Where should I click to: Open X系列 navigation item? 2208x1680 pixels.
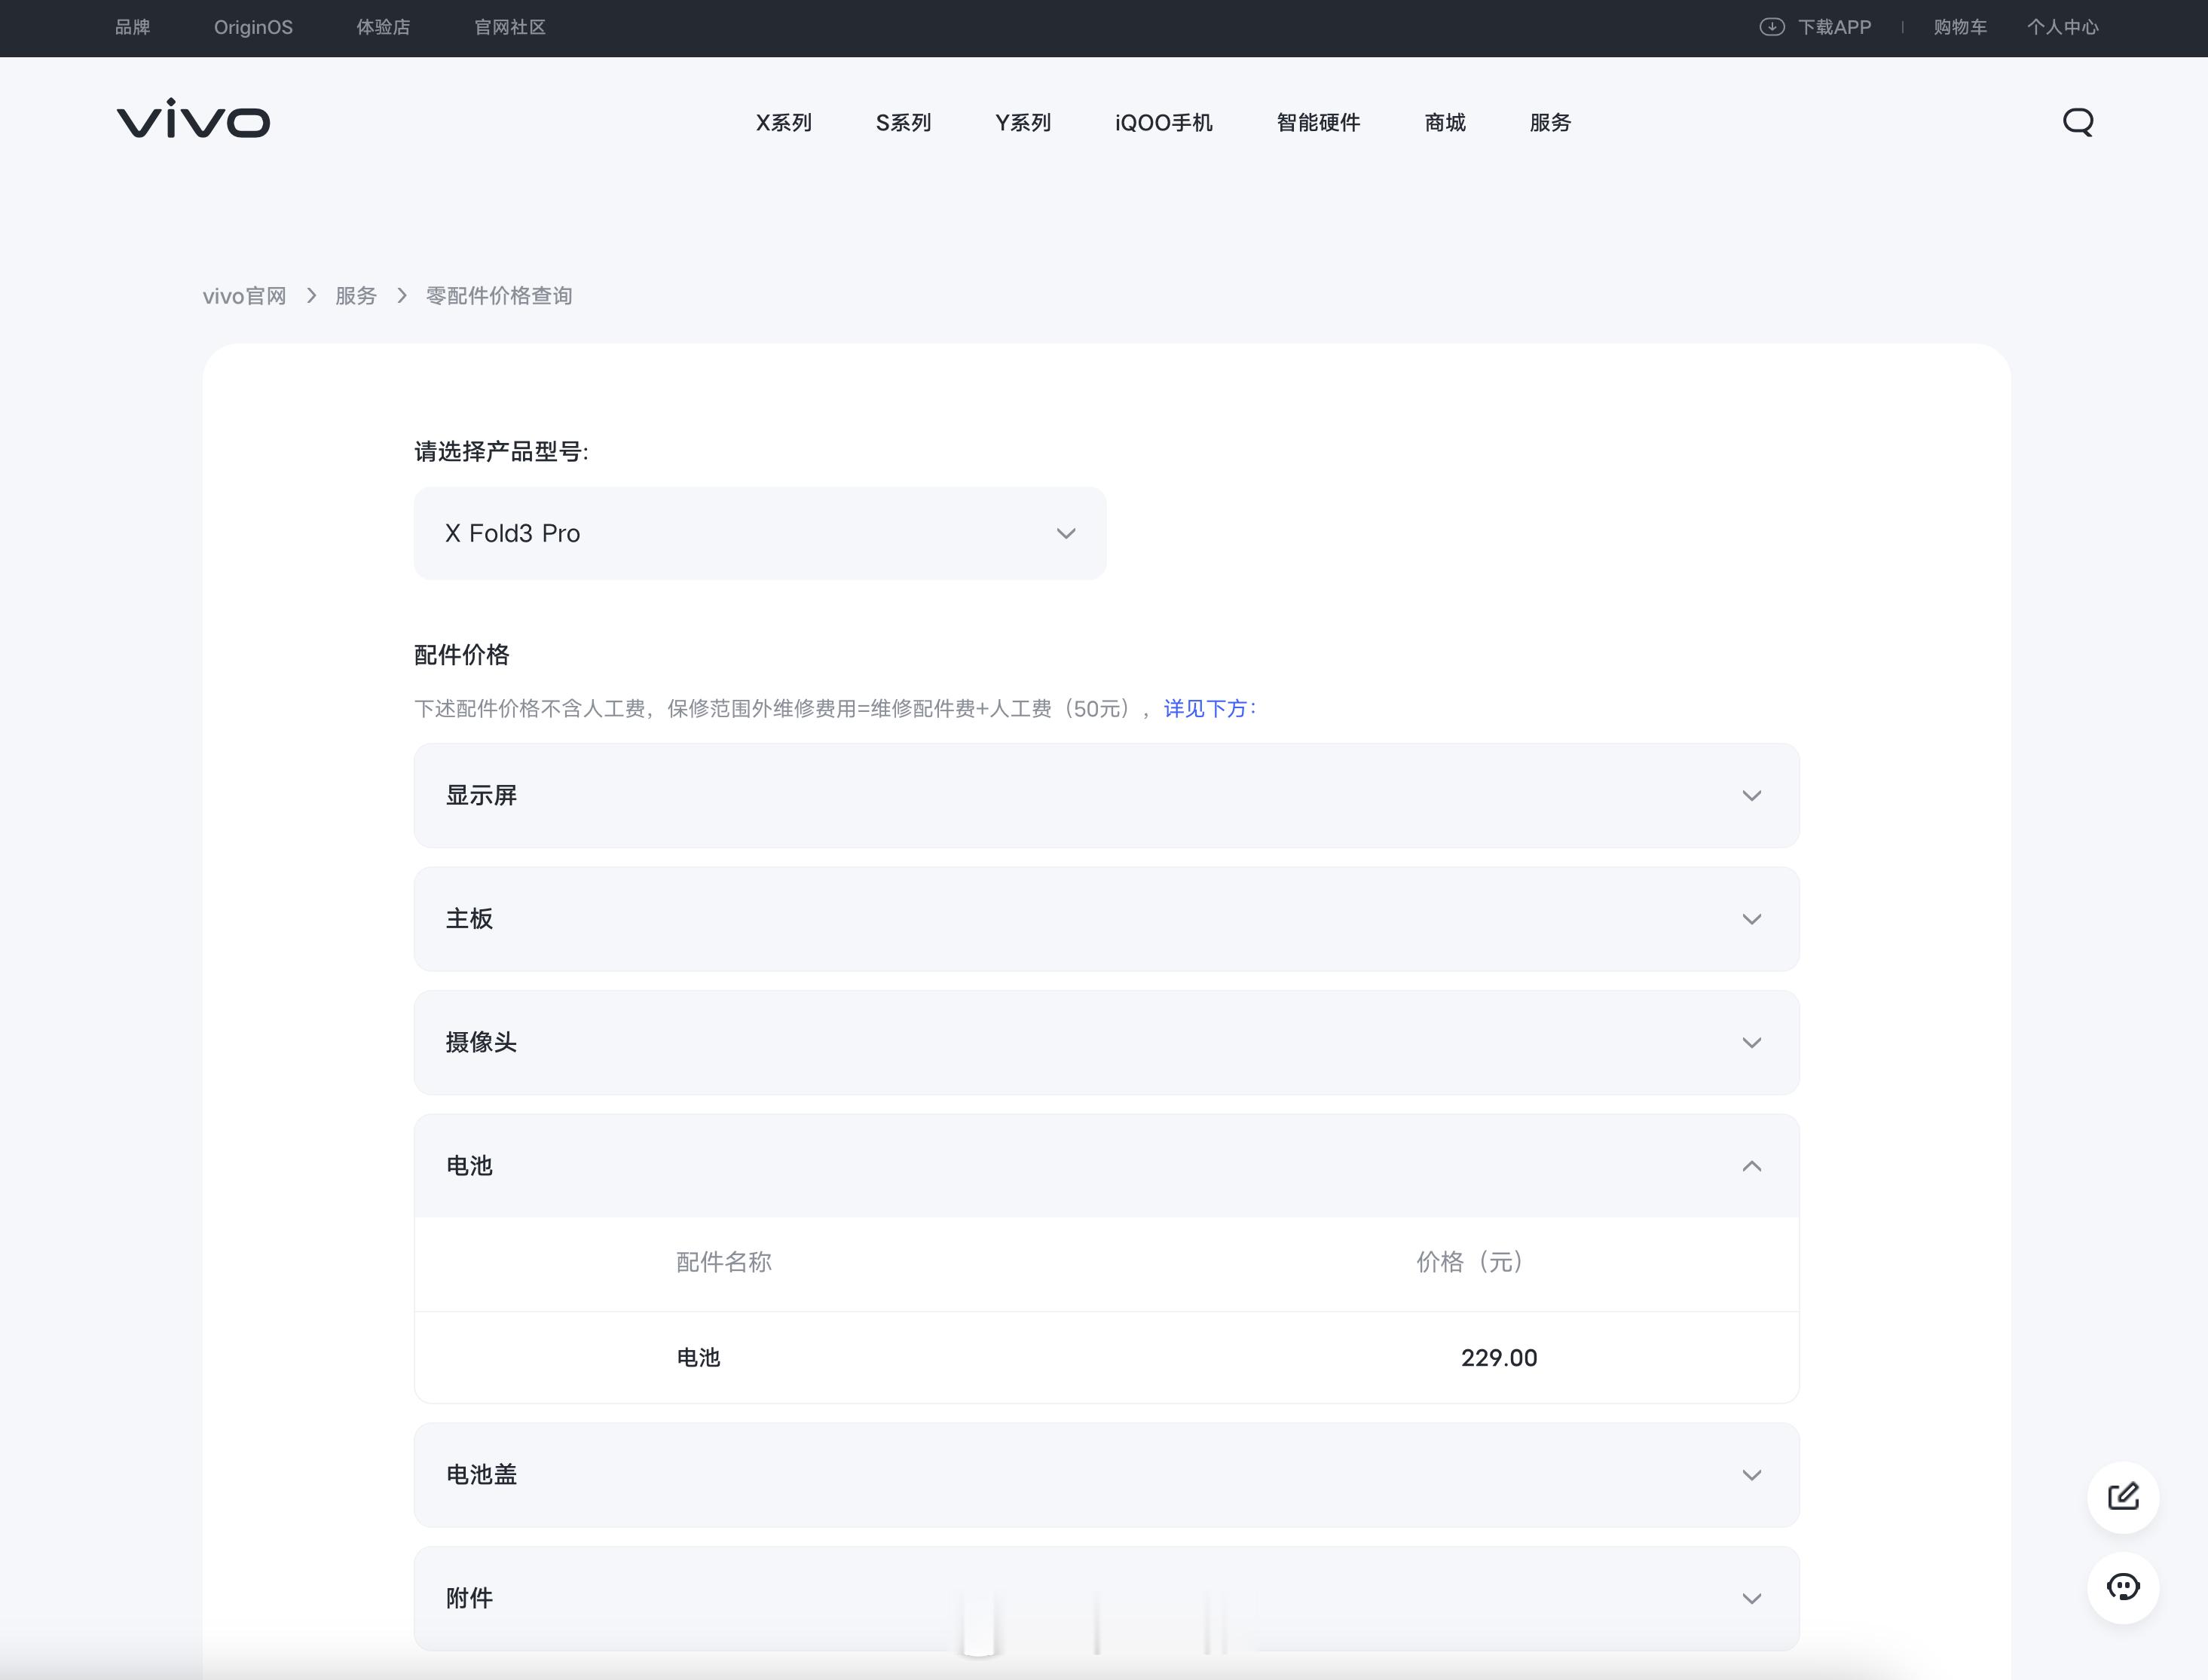click(784, 122)
